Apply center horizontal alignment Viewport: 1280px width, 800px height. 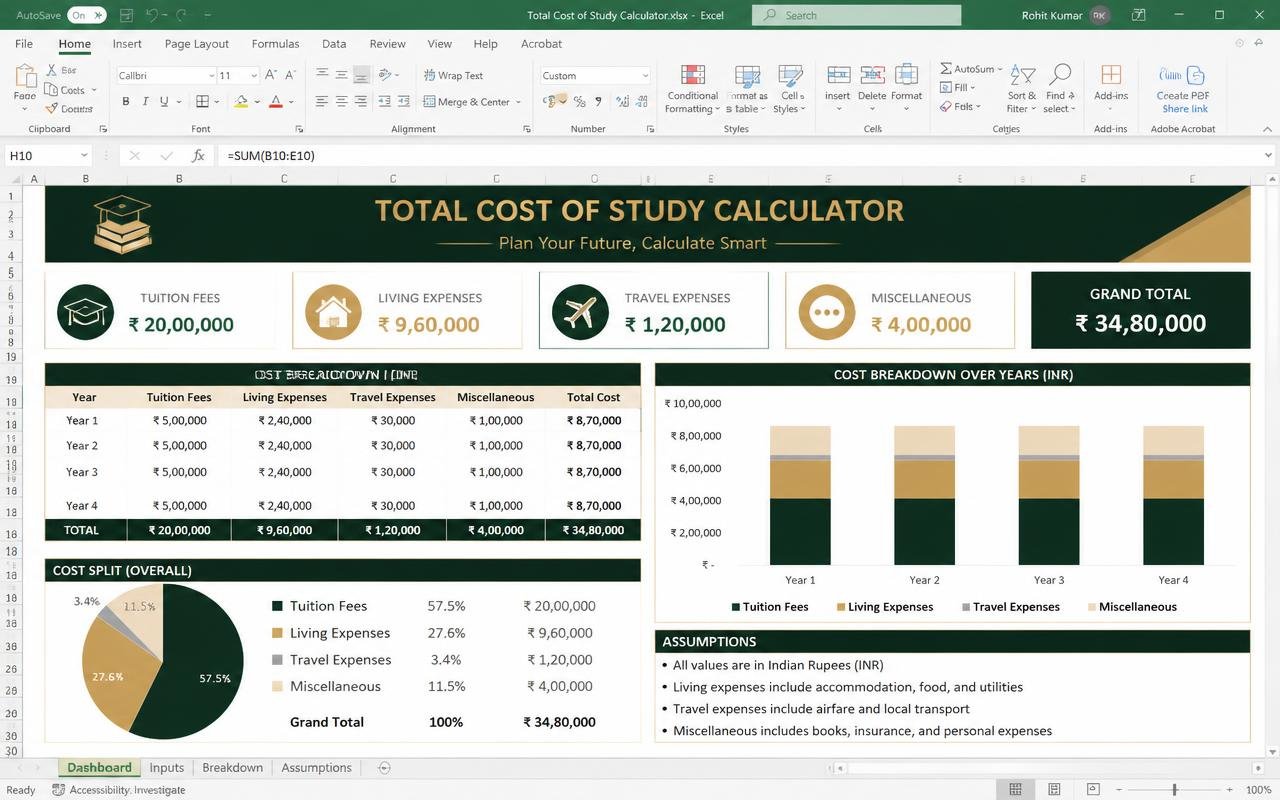(x=341, y=101)
